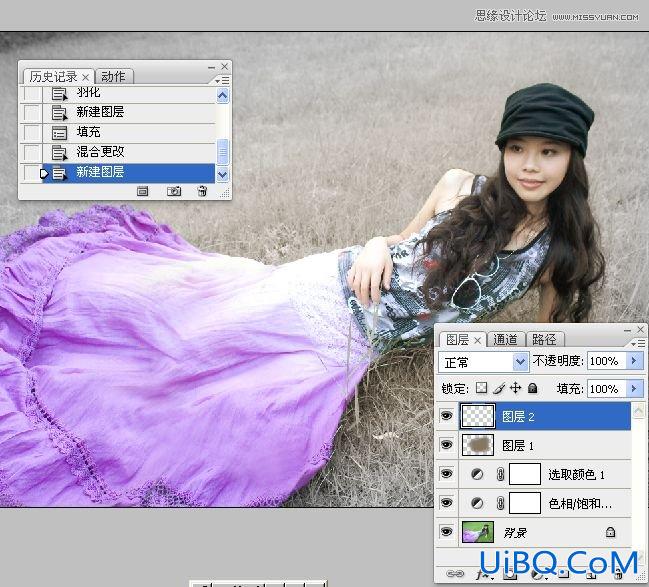Select the 背景 layer name

click(x=515, y=532)
